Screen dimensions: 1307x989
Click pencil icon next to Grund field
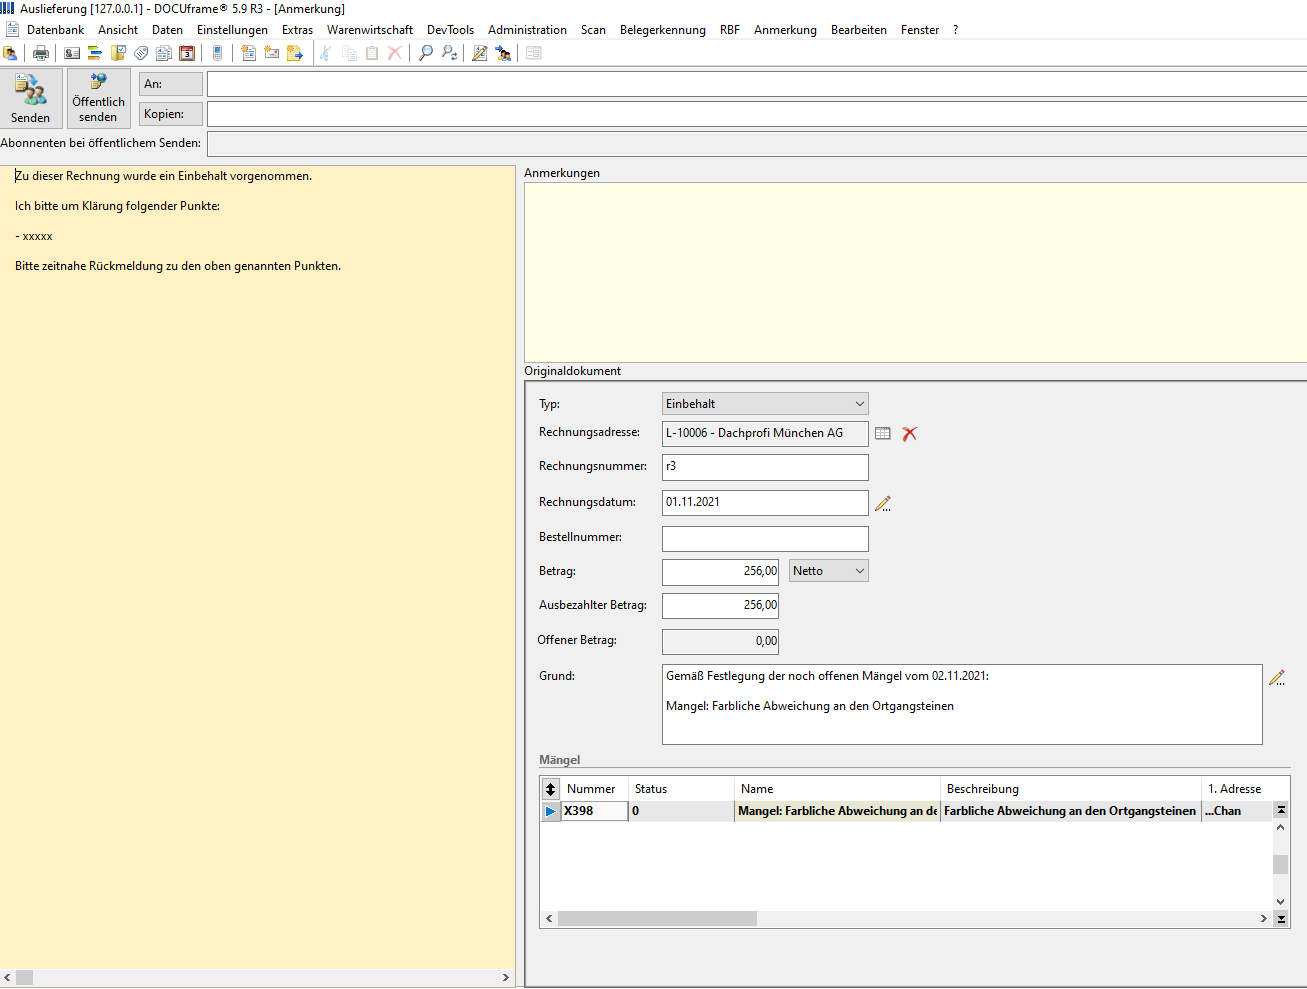(1277, 677)
